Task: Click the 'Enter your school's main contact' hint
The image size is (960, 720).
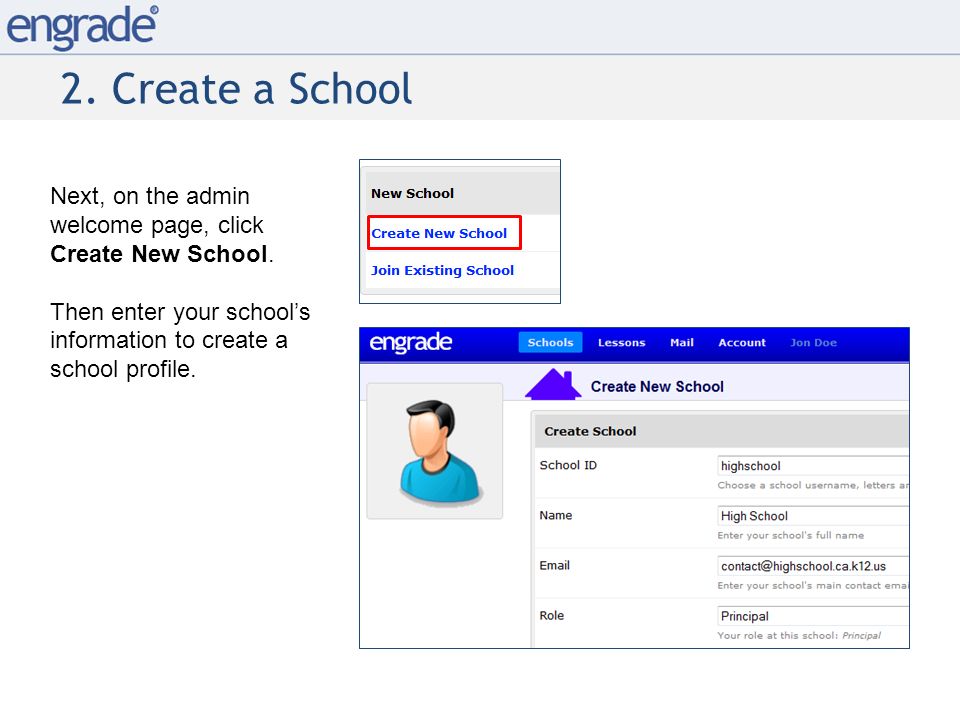Action: (812, 586)
